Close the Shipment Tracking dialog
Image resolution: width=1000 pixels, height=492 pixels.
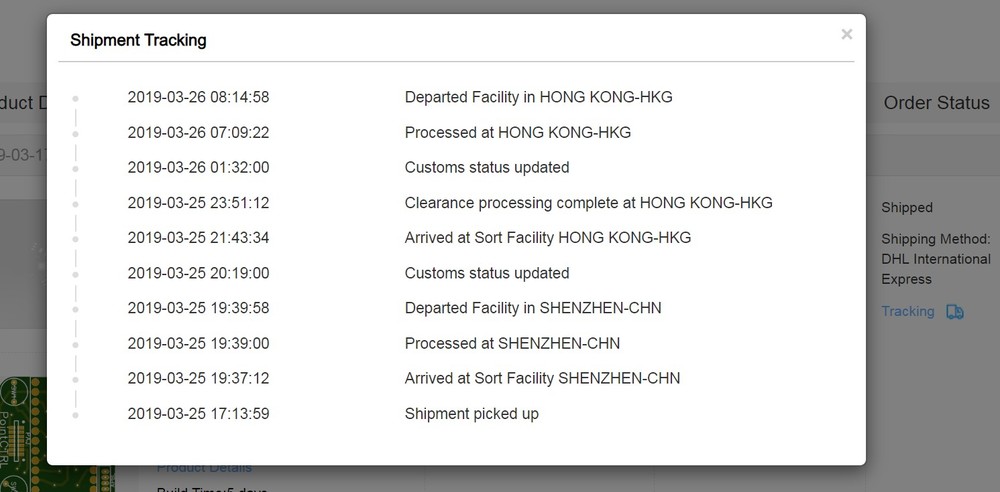(x=846, y=35)
